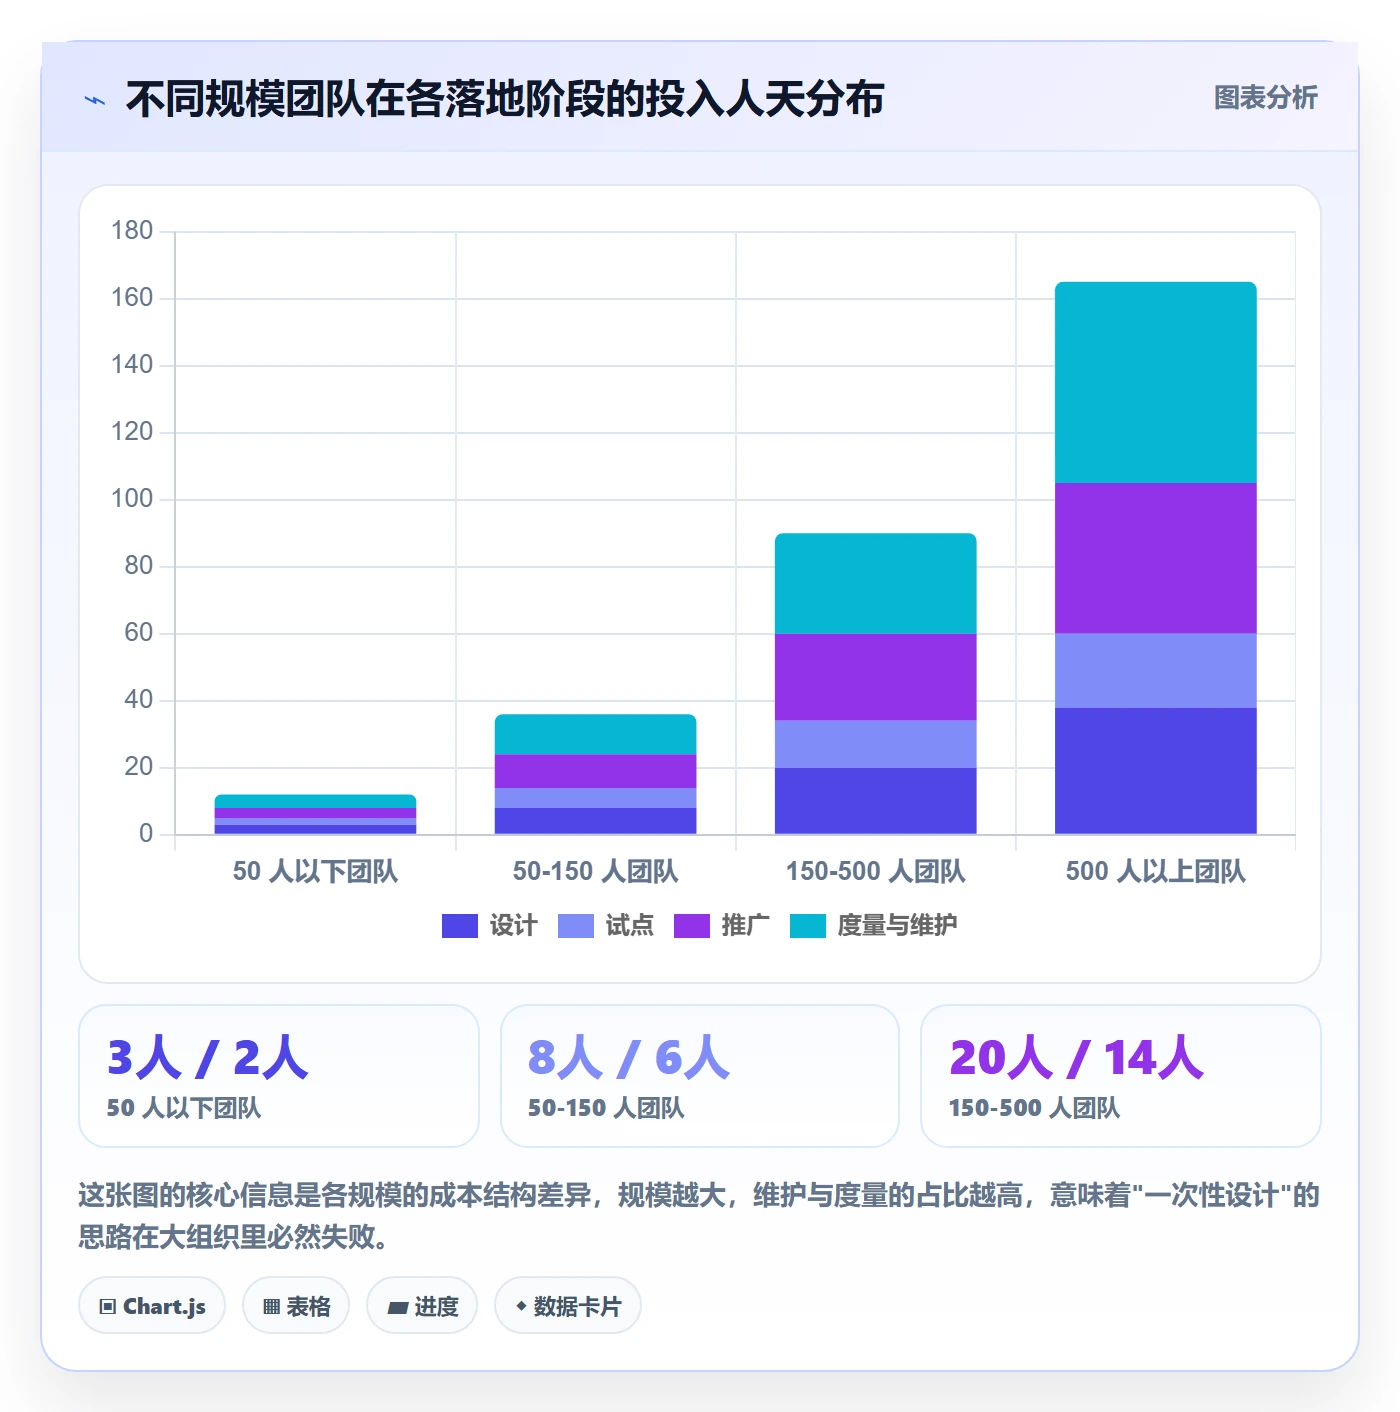This screenshot has height=1412, width=1400.
Task: Click the purple 推广 segment of 500 人以上团队 bar
Action: tap(1156, 558)
